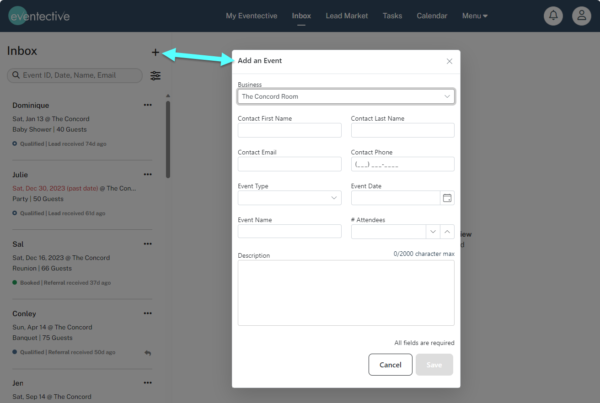Select Sal's lead name
Image resolution: width=600 pixels, height=403 pixels.
coord(18,244)
